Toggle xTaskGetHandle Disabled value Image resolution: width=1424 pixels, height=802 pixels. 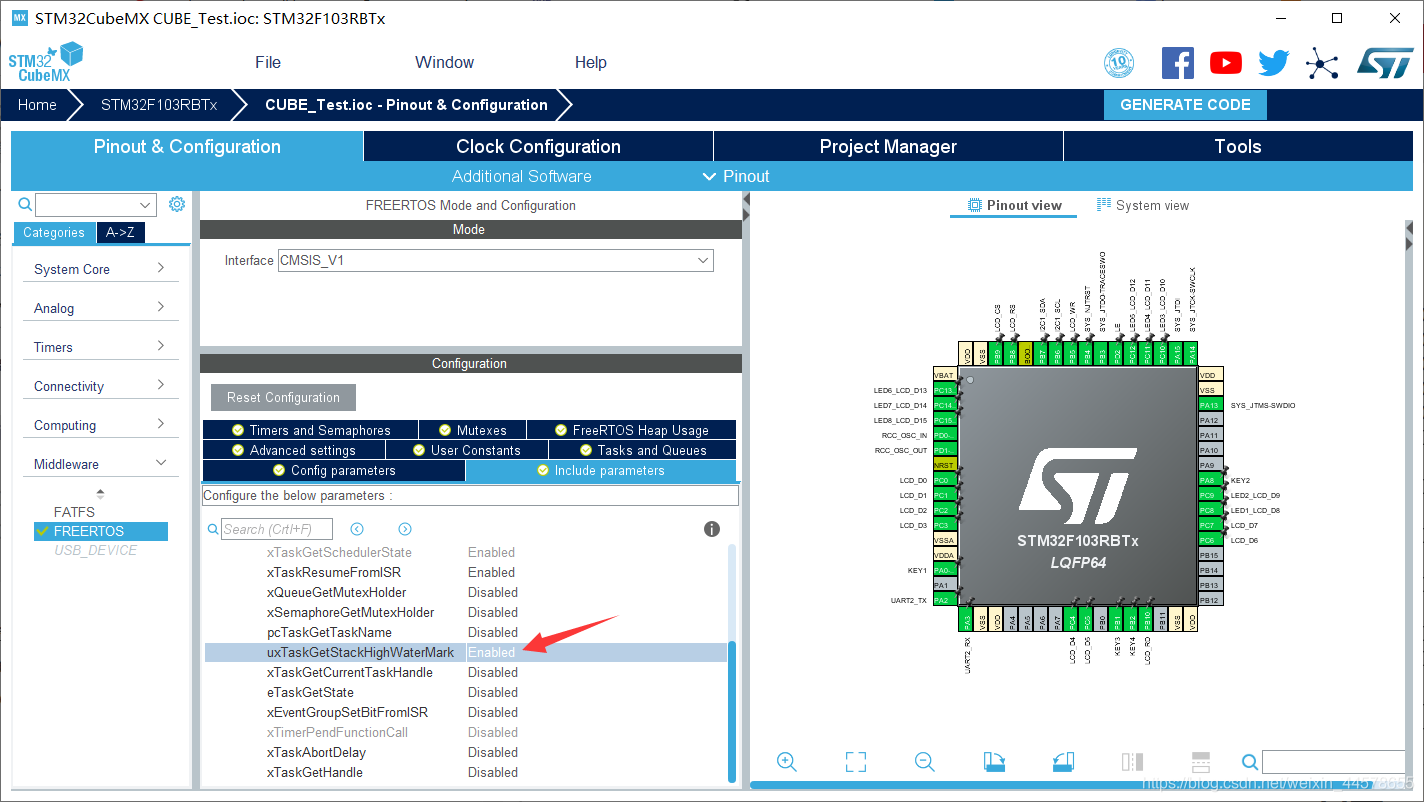pyautogui.click(x=493, y=772)
